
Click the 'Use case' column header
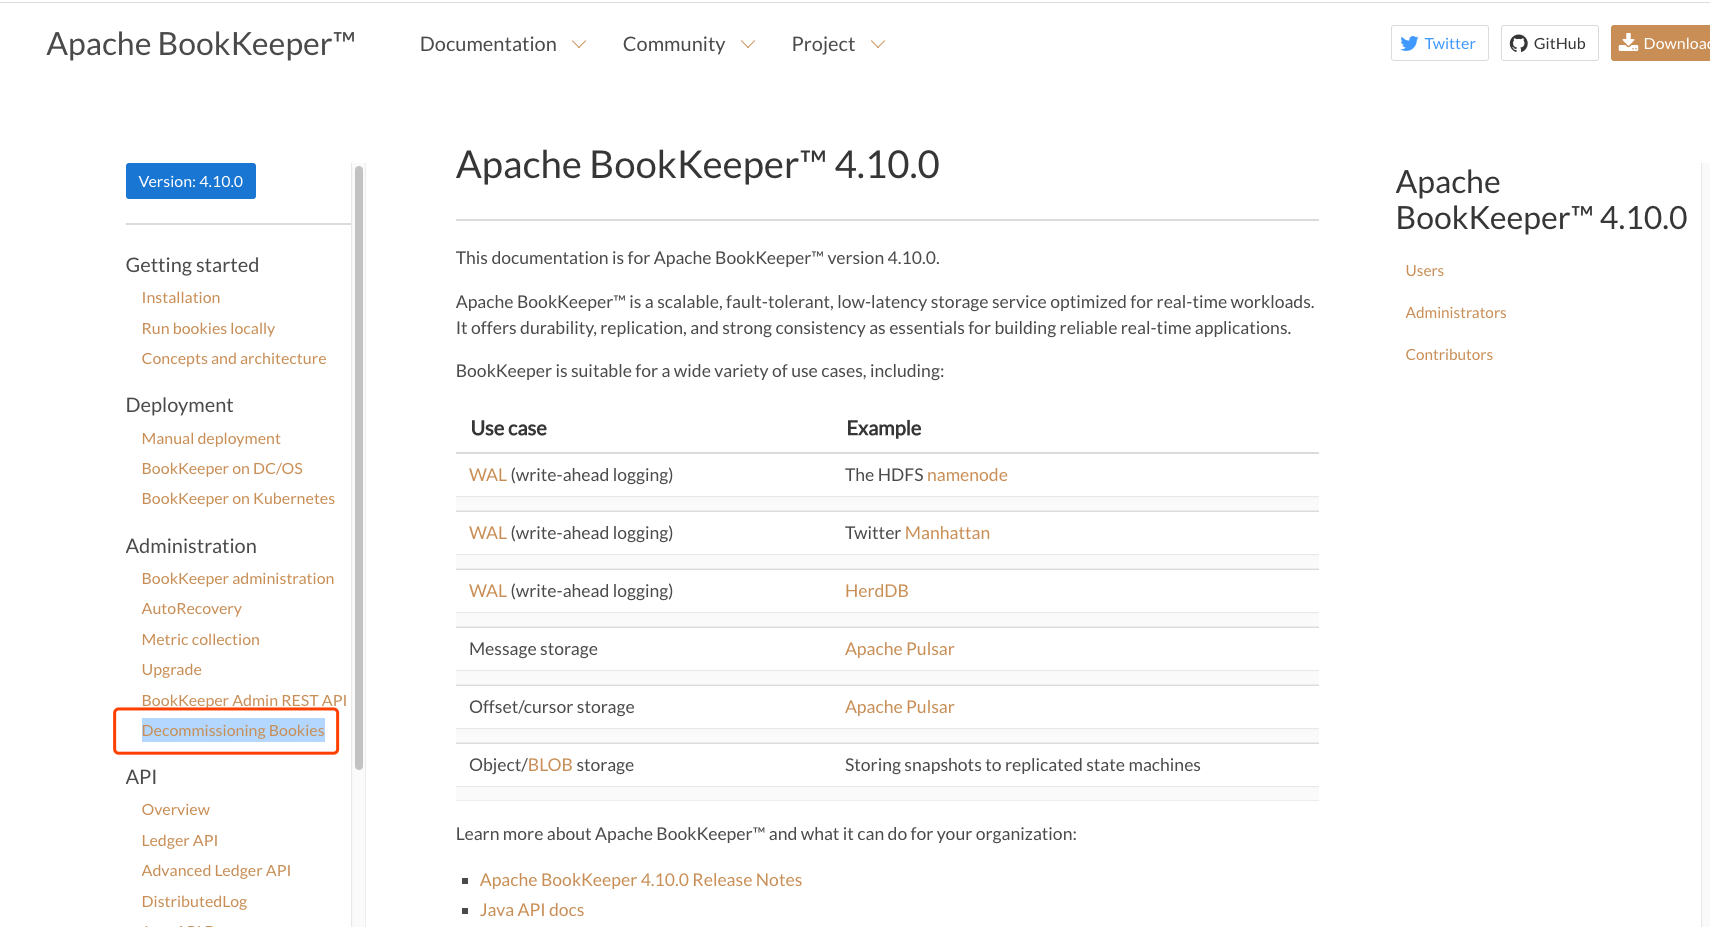509,428
